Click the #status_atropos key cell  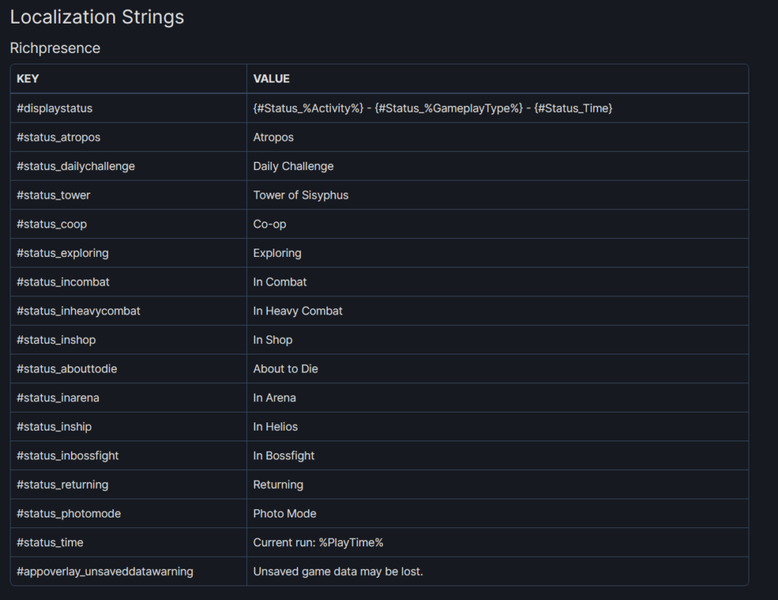tap(58, 137)
